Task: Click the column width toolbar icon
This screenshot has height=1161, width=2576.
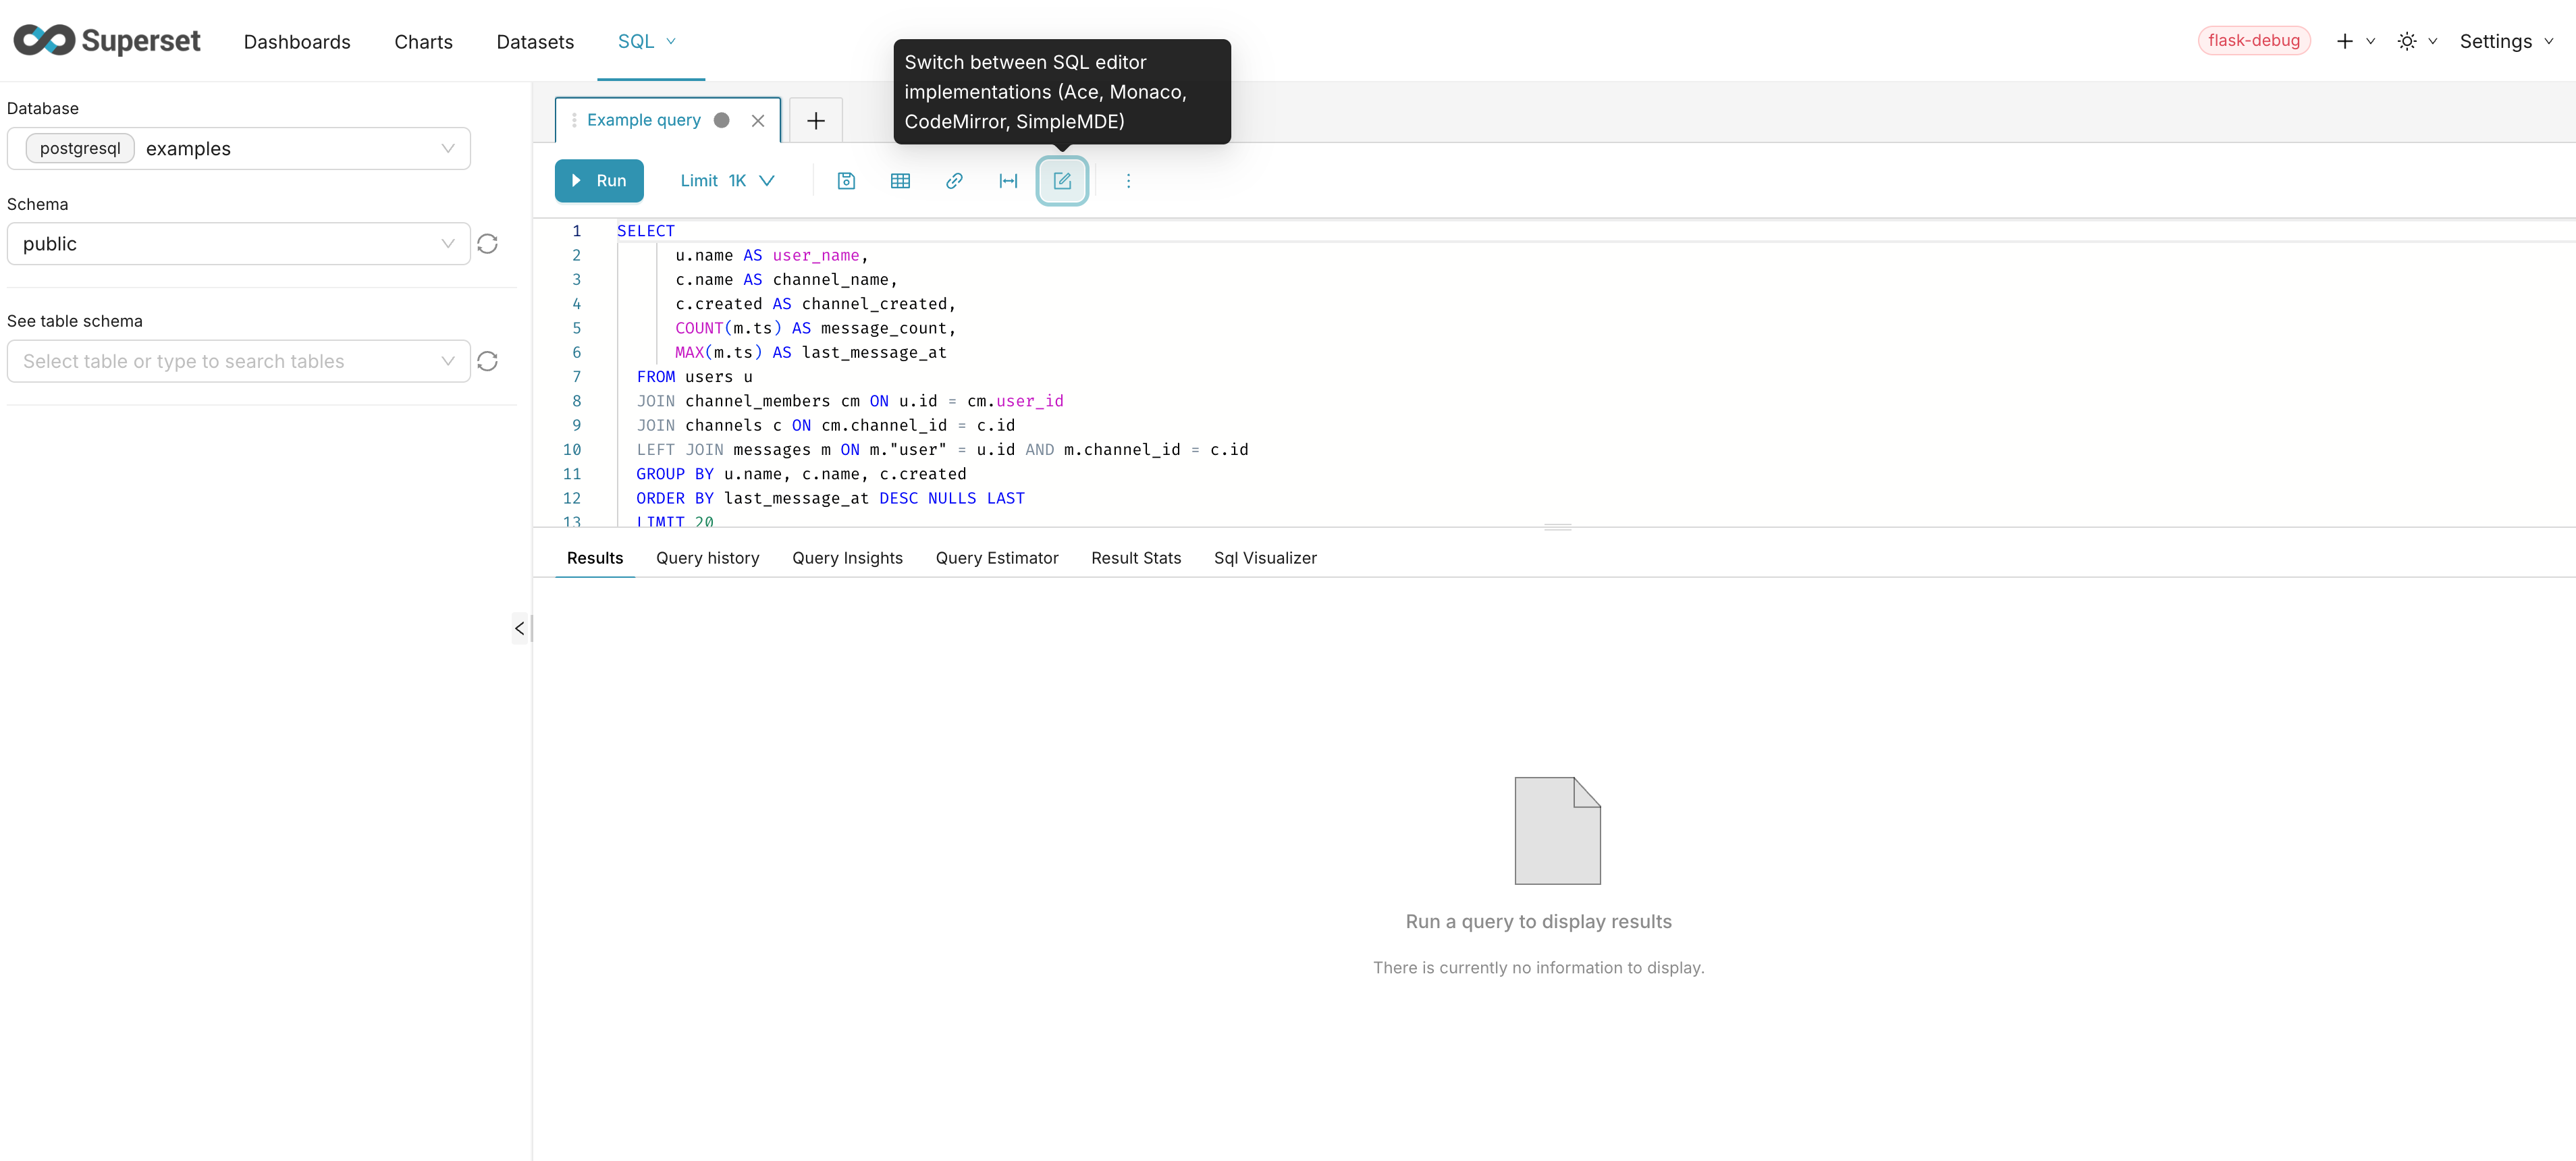Action: pos(1008,181)
